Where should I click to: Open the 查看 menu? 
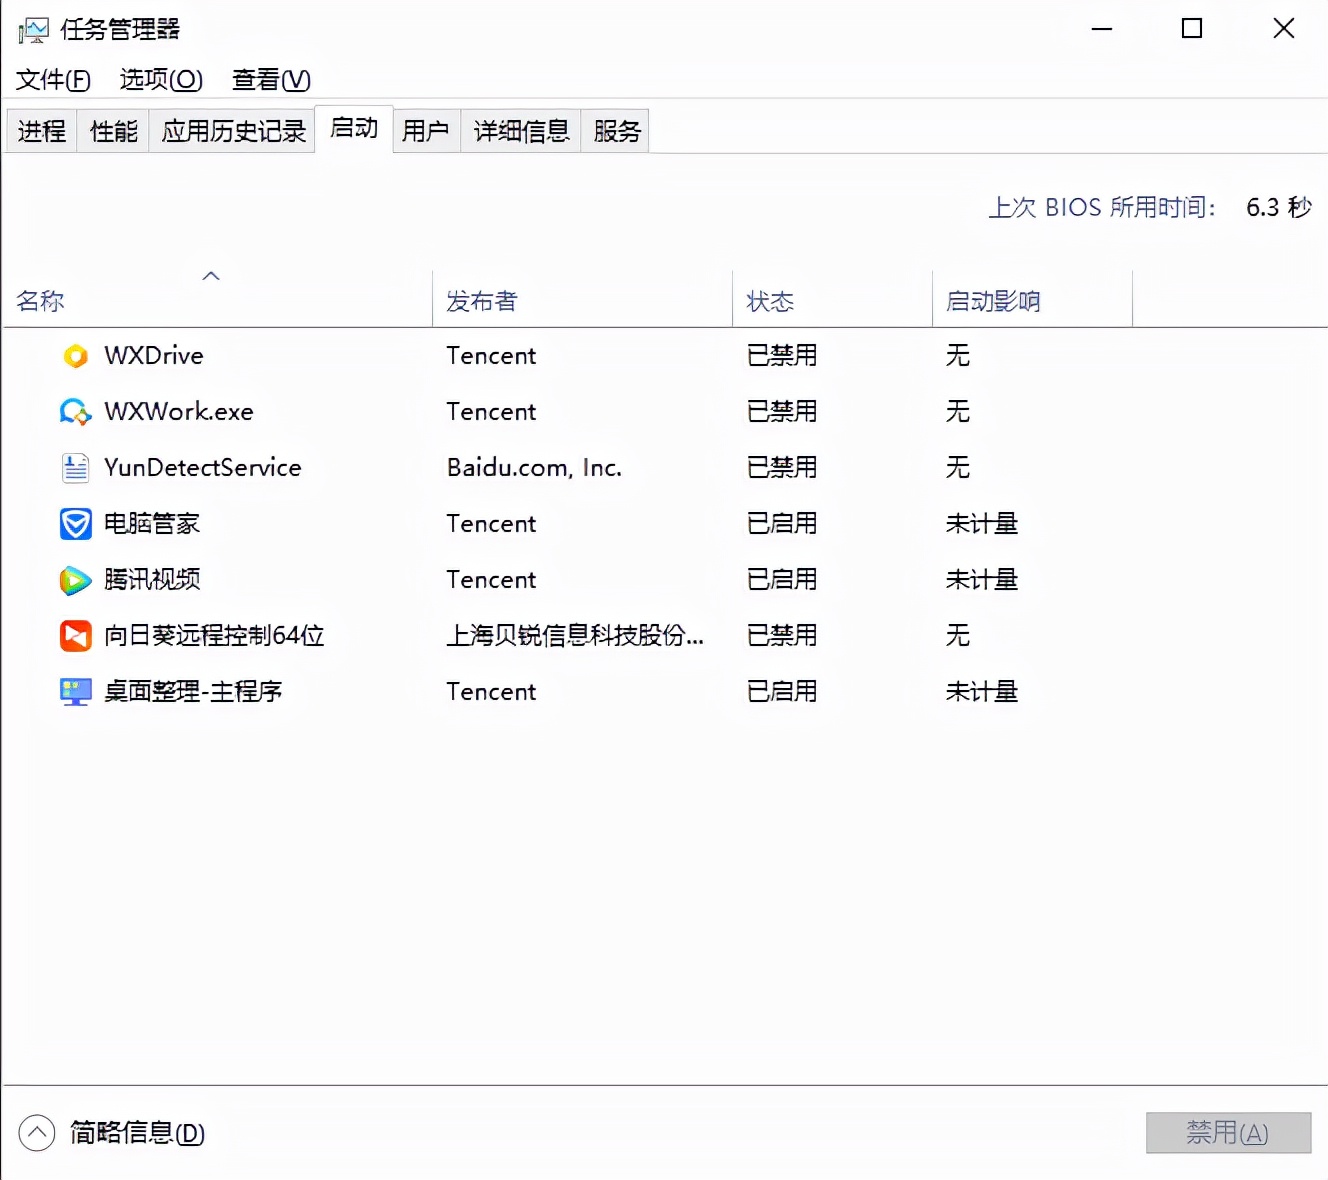(x=269, y=79)
